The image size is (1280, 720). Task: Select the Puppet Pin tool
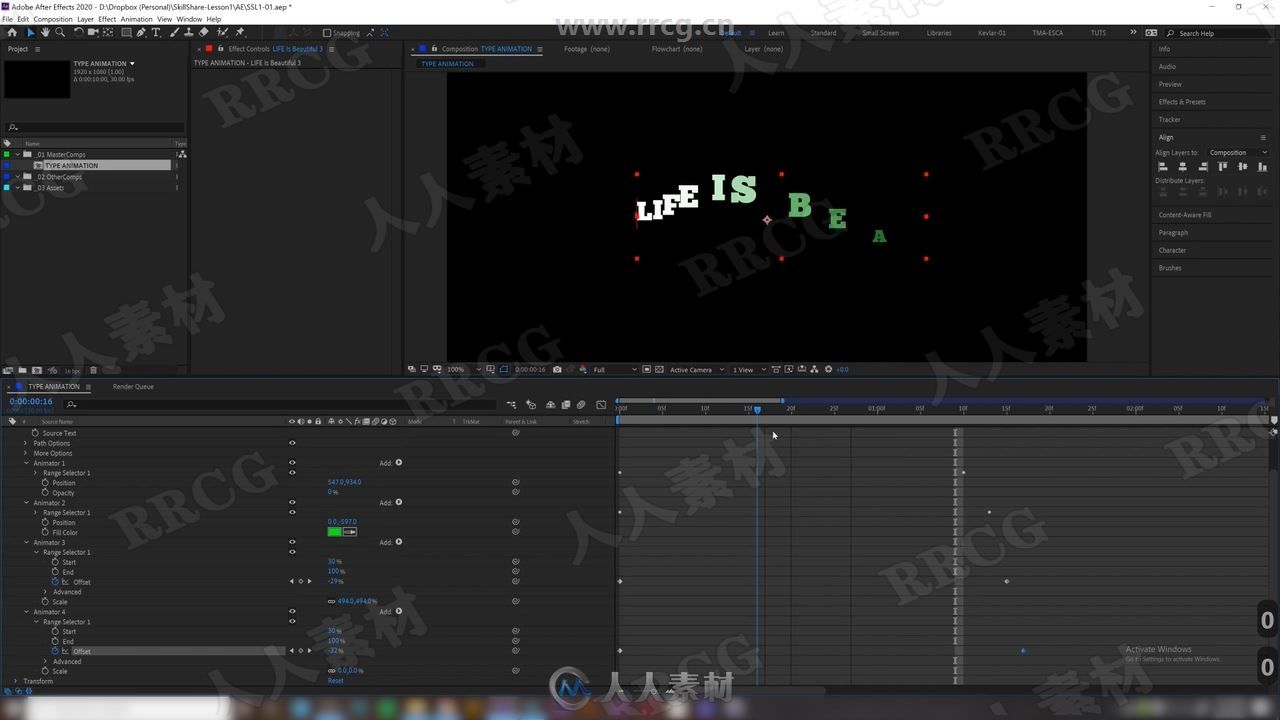pyautogui.click(x=240, y=32)
